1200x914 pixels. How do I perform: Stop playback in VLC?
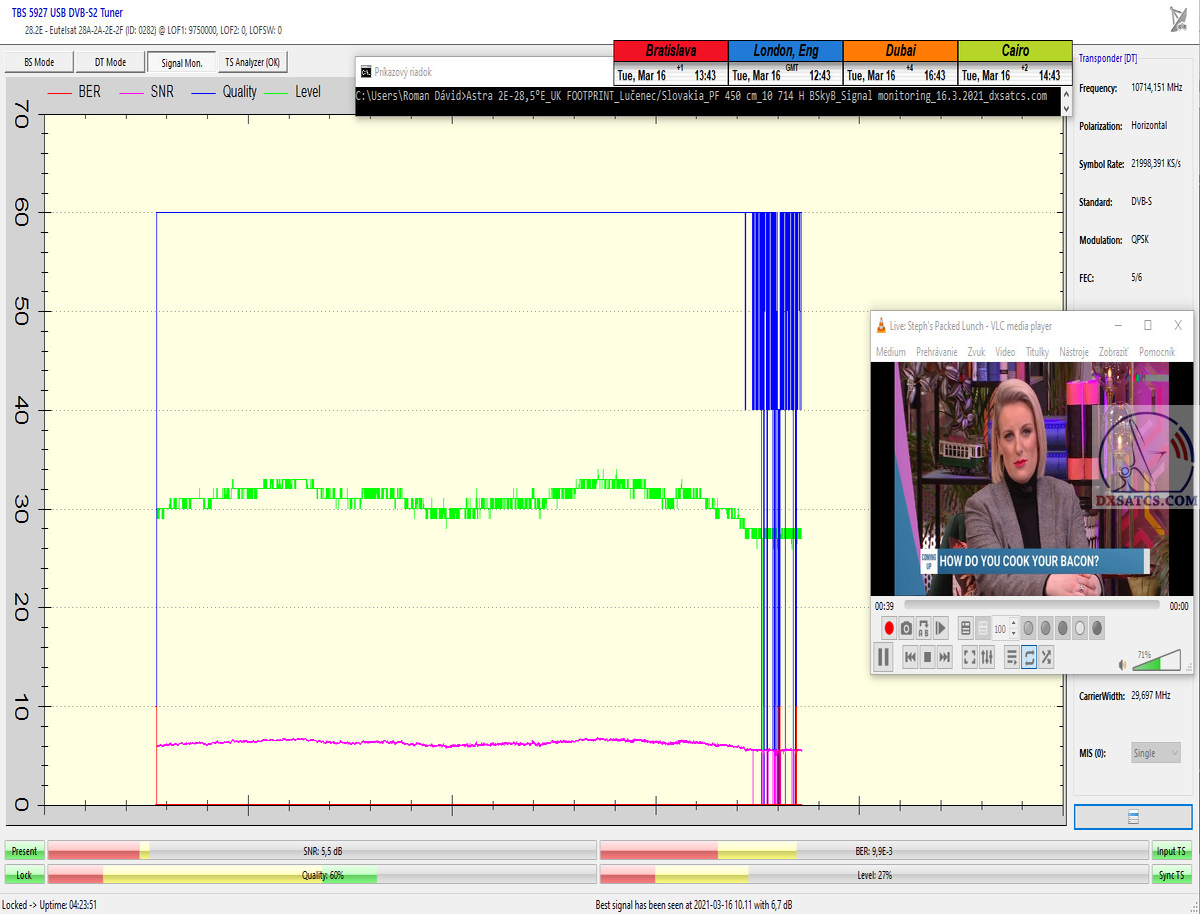click(x=927, y=657)
